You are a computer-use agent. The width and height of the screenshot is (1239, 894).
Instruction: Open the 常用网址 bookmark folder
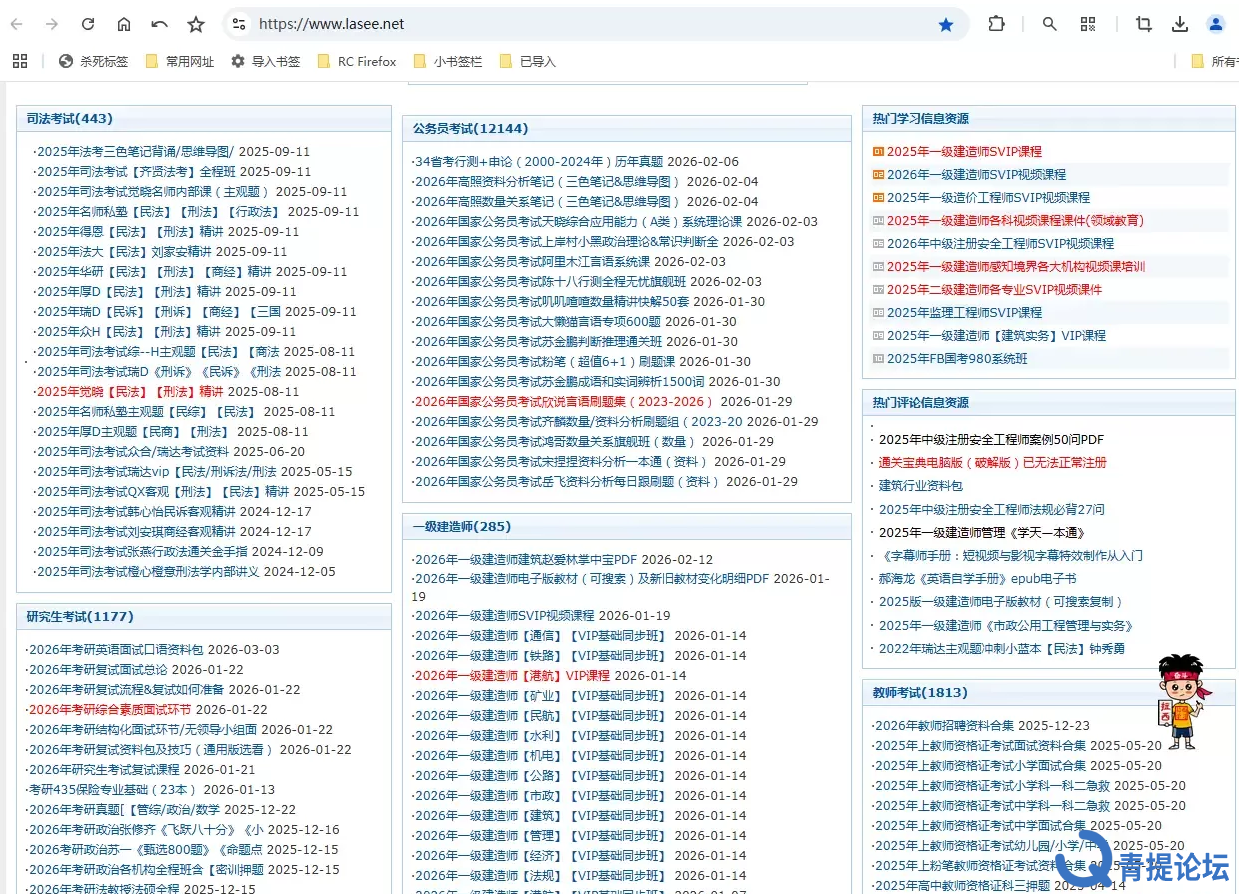tap(179, 61)
